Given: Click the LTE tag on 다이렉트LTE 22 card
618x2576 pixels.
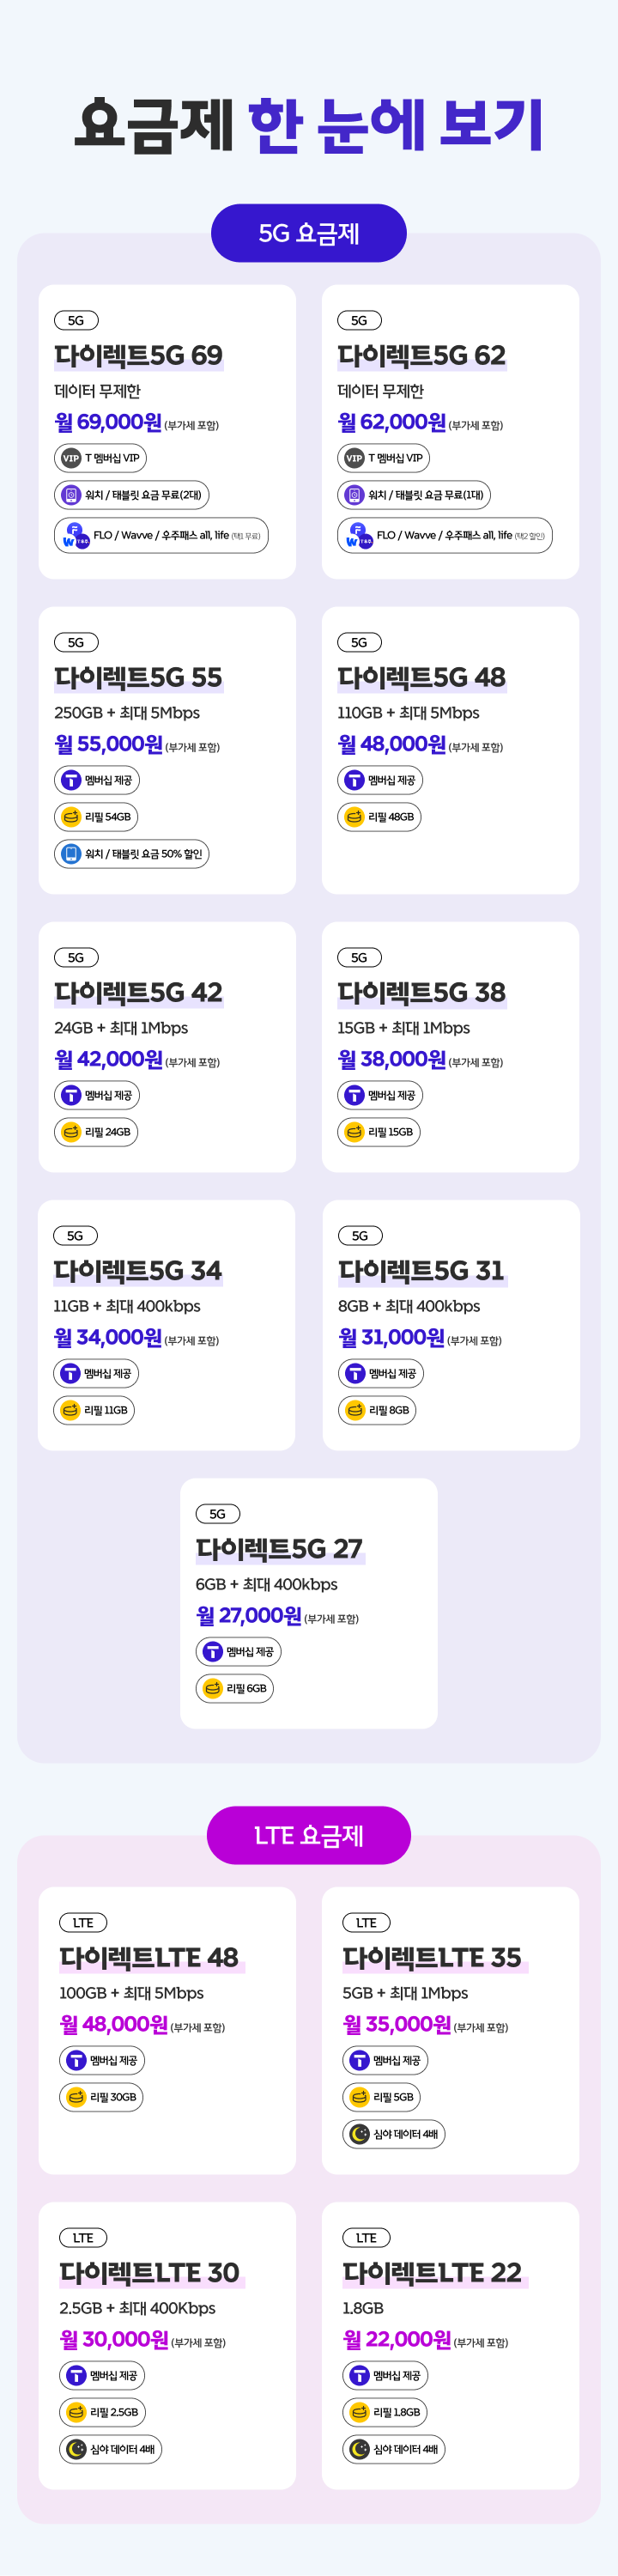Looking at the screenshot, I should [366, 2238].
